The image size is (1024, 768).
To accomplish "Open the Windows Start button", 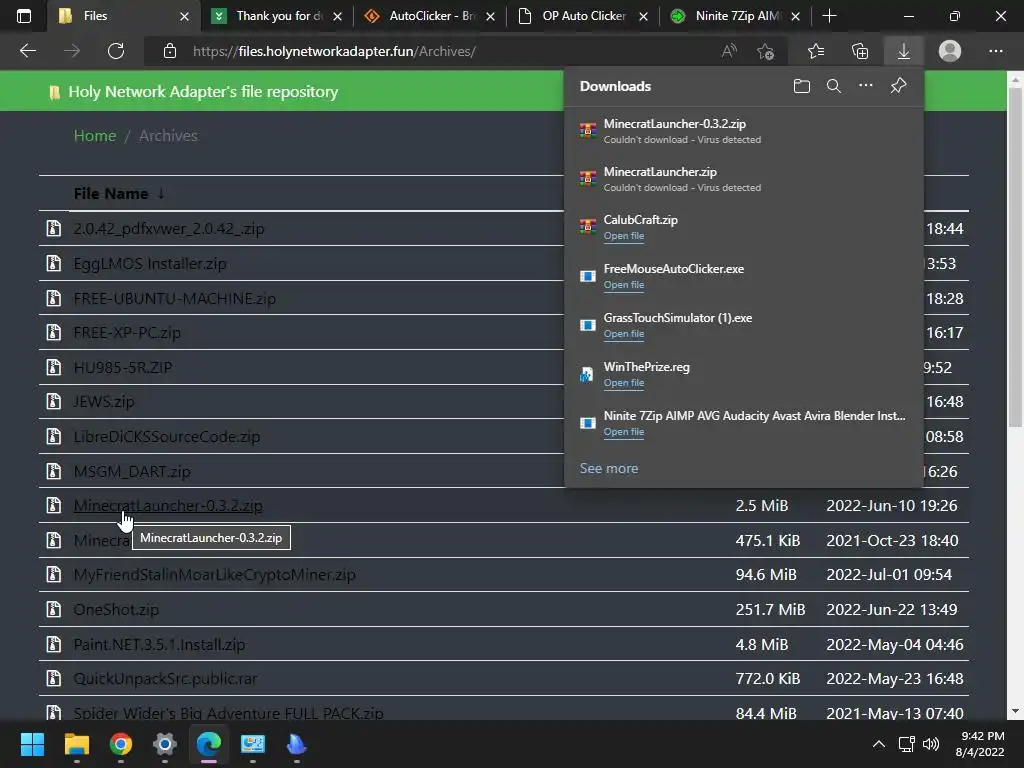I will click(x=32, y=744).
